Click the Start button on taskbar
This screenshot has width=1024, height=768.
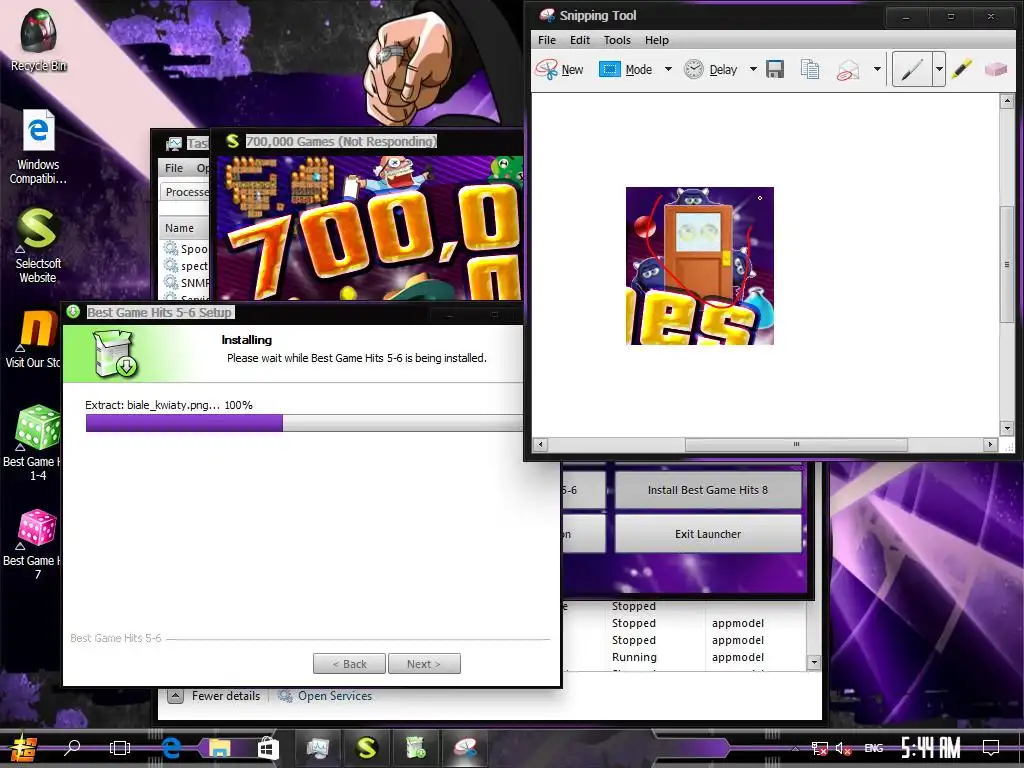click(24, 748)
